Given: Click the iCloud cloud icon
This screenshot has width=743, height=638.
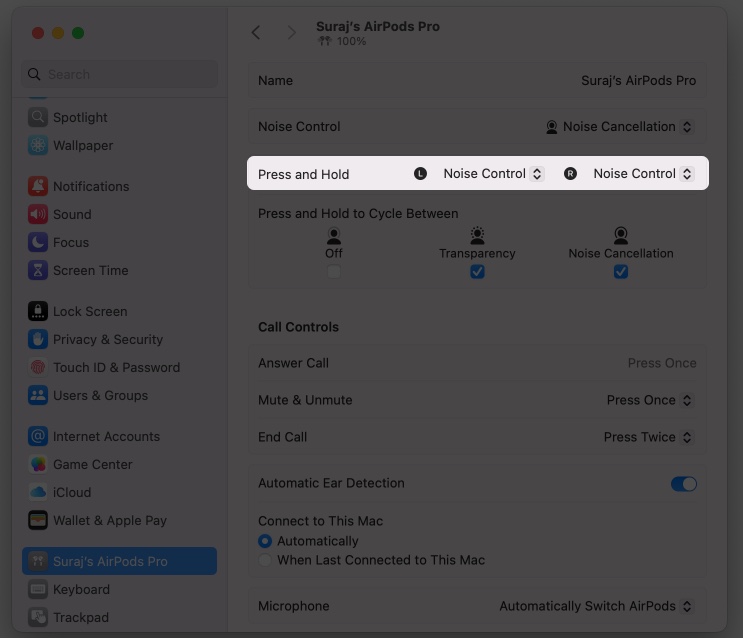Looking at the screenshot, I should point(37,492).
